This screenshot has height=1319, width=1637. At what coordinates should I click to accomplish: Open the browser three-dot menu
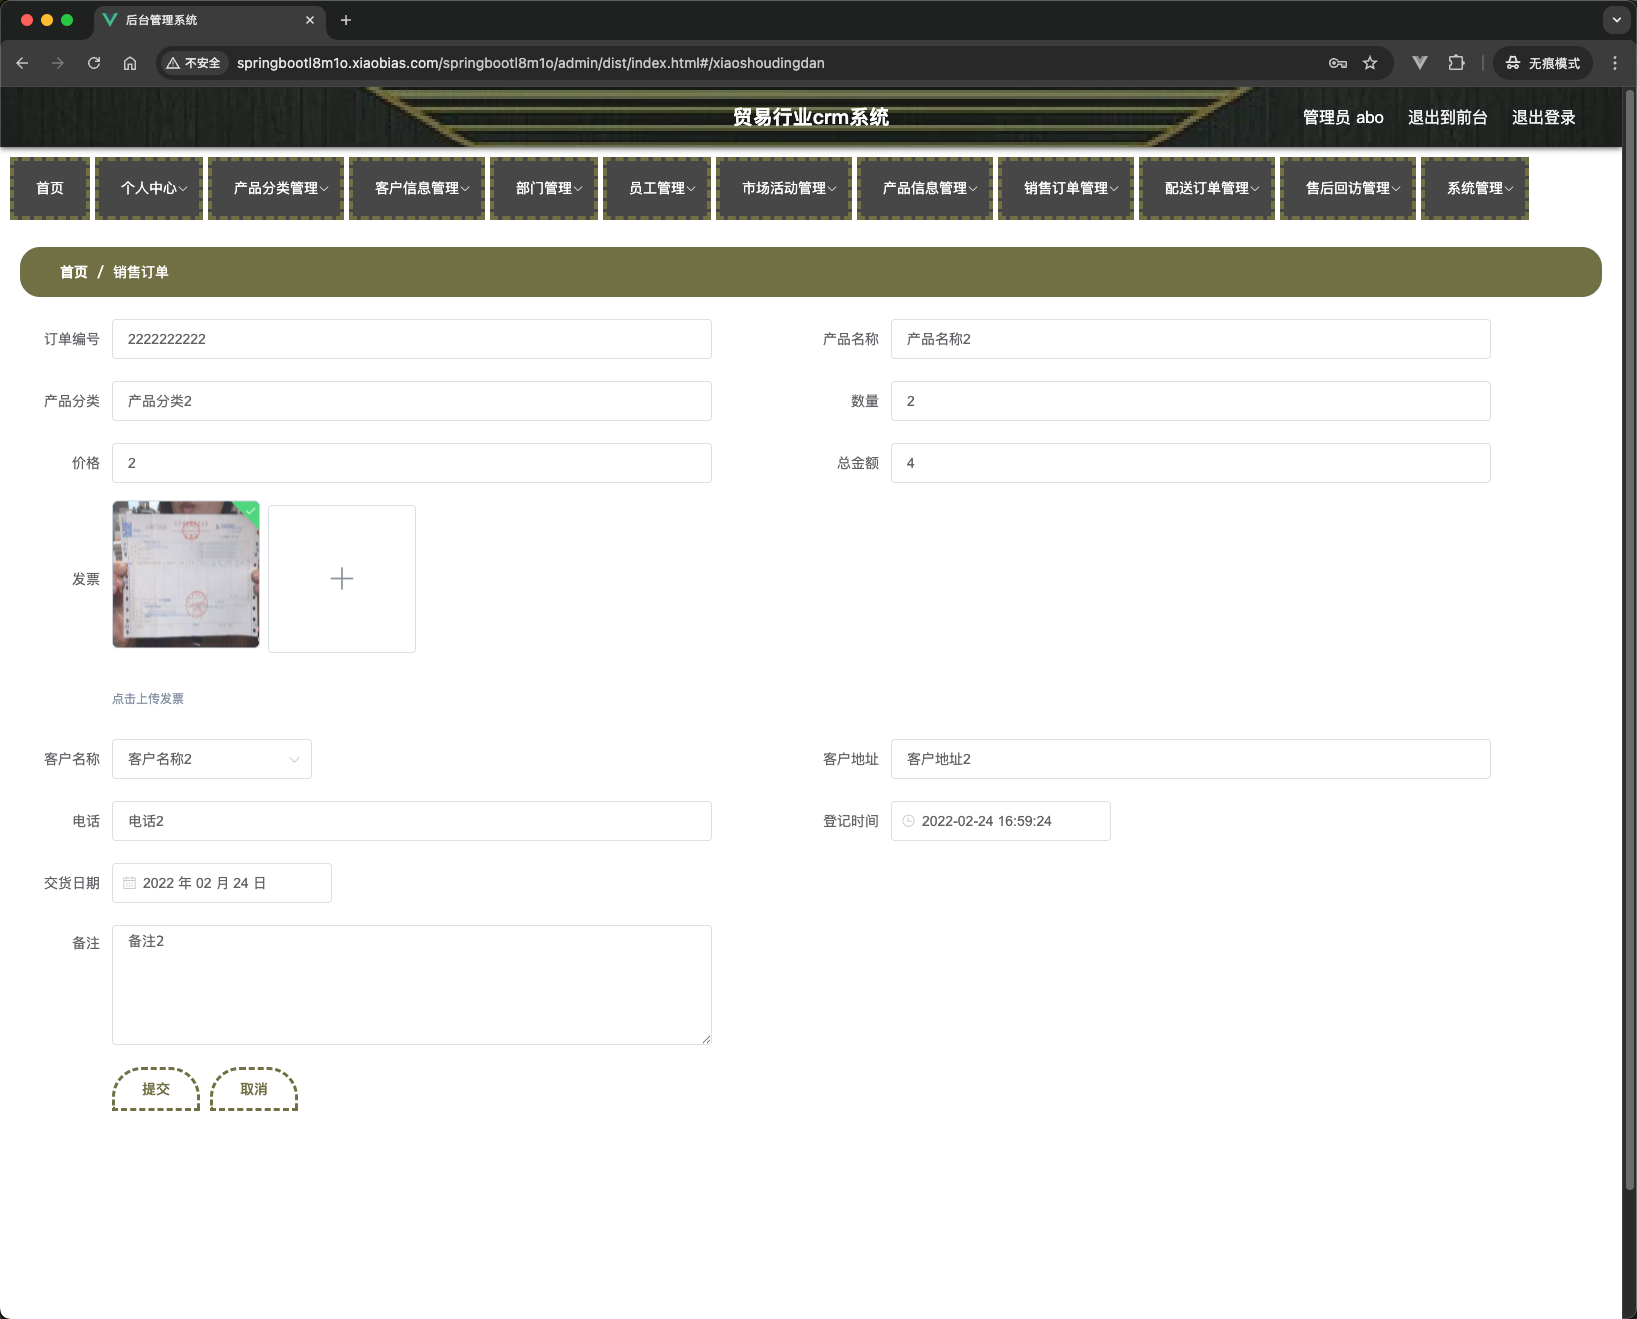[x=1615, y=63]
